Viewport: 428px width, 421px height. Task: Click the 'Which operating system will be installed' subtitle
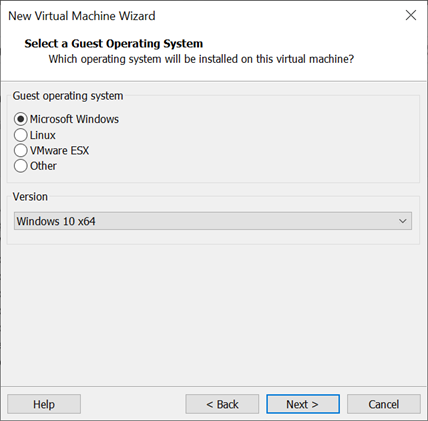201,59
